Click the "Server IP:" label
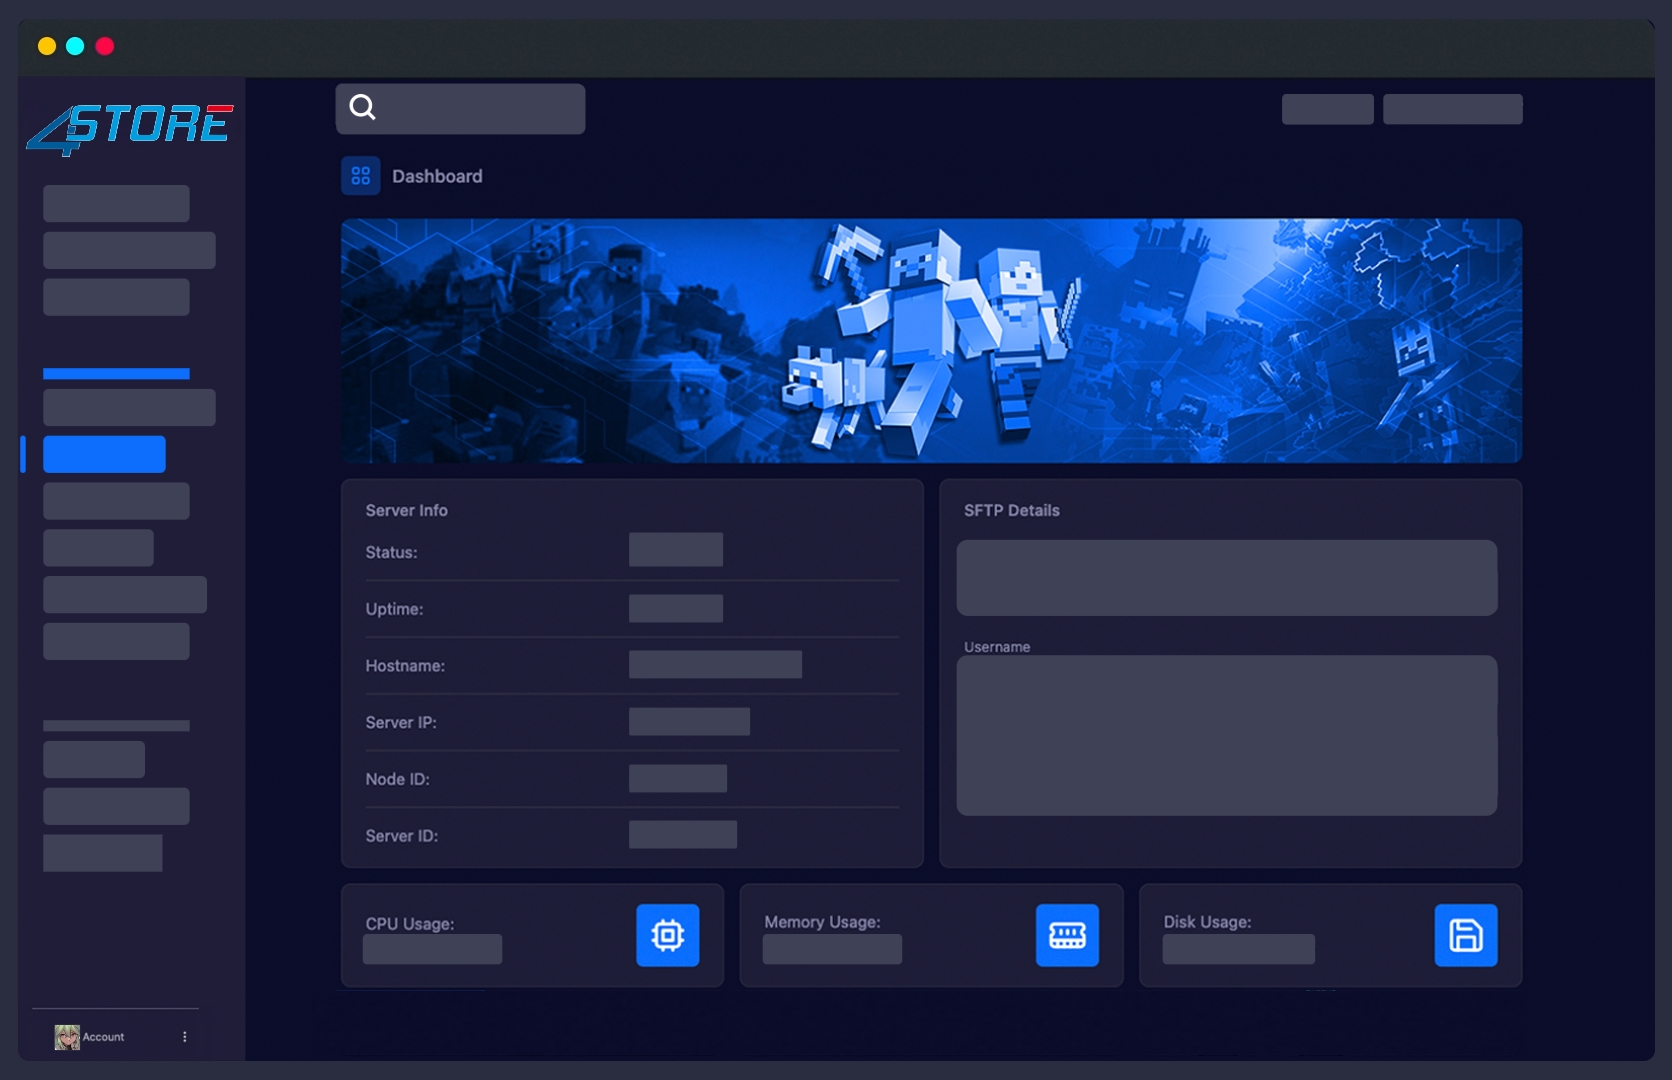 (401, 722)
